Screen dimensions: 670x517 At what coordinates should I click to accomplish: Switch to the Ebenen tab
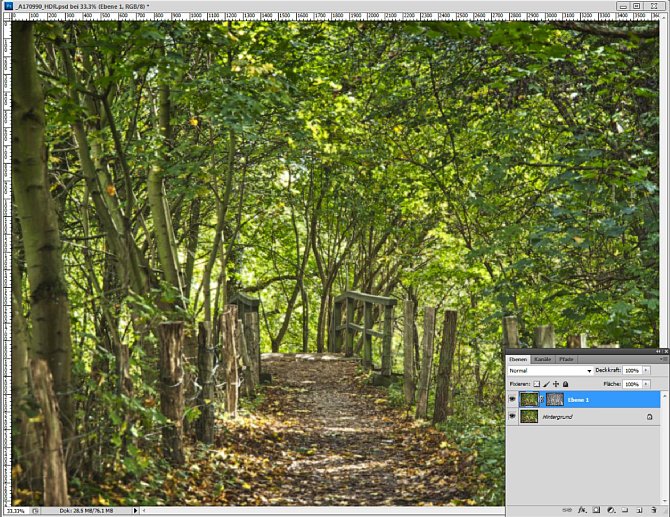(x=518, y=359)
